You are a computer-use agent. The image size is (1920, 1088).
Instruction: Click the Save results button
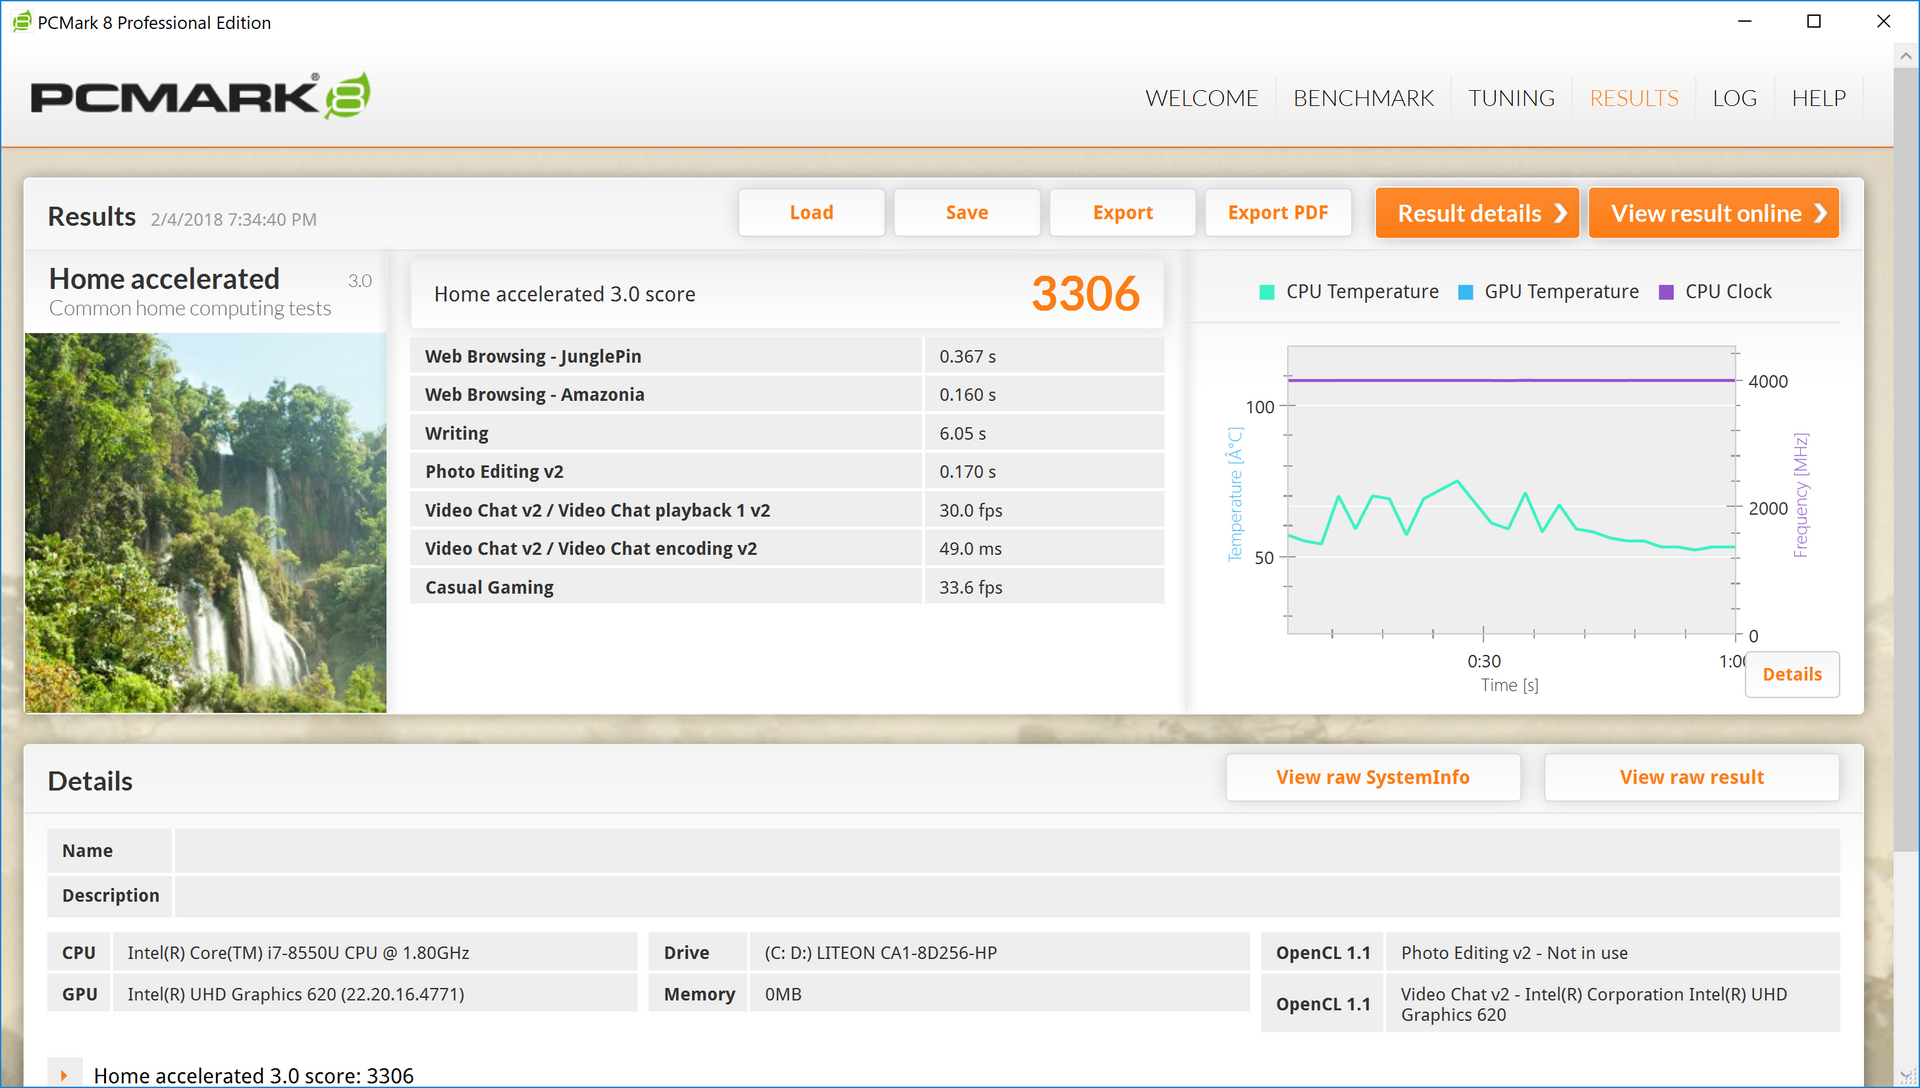pos(966,213)
